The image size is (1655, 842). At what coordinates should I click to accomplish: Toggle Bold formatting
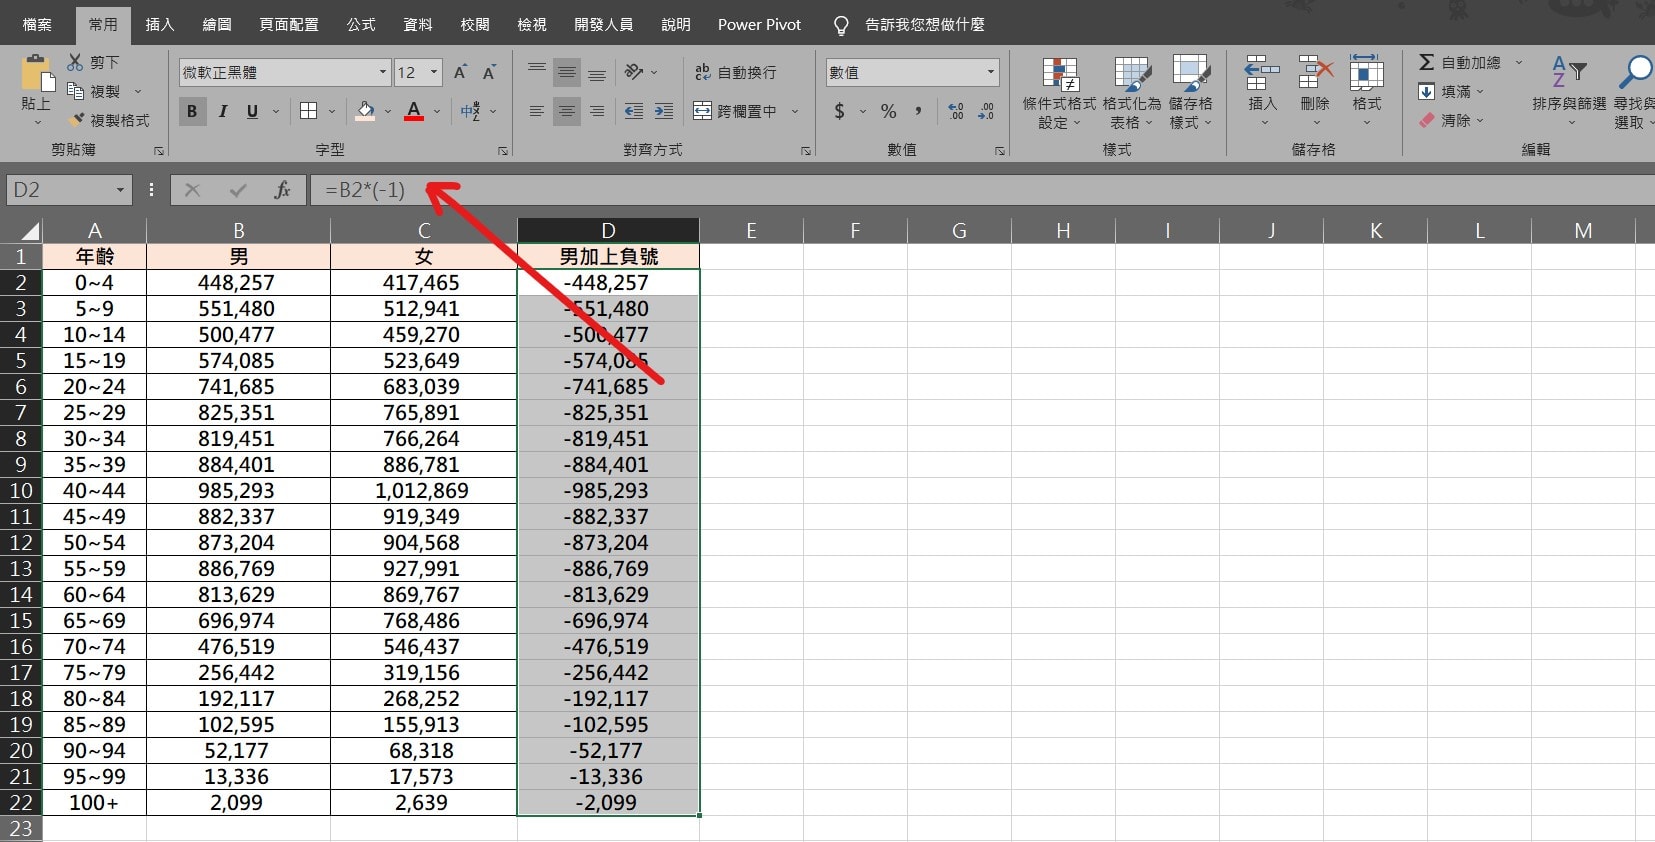pyautogui.click(x=192, y=111)
